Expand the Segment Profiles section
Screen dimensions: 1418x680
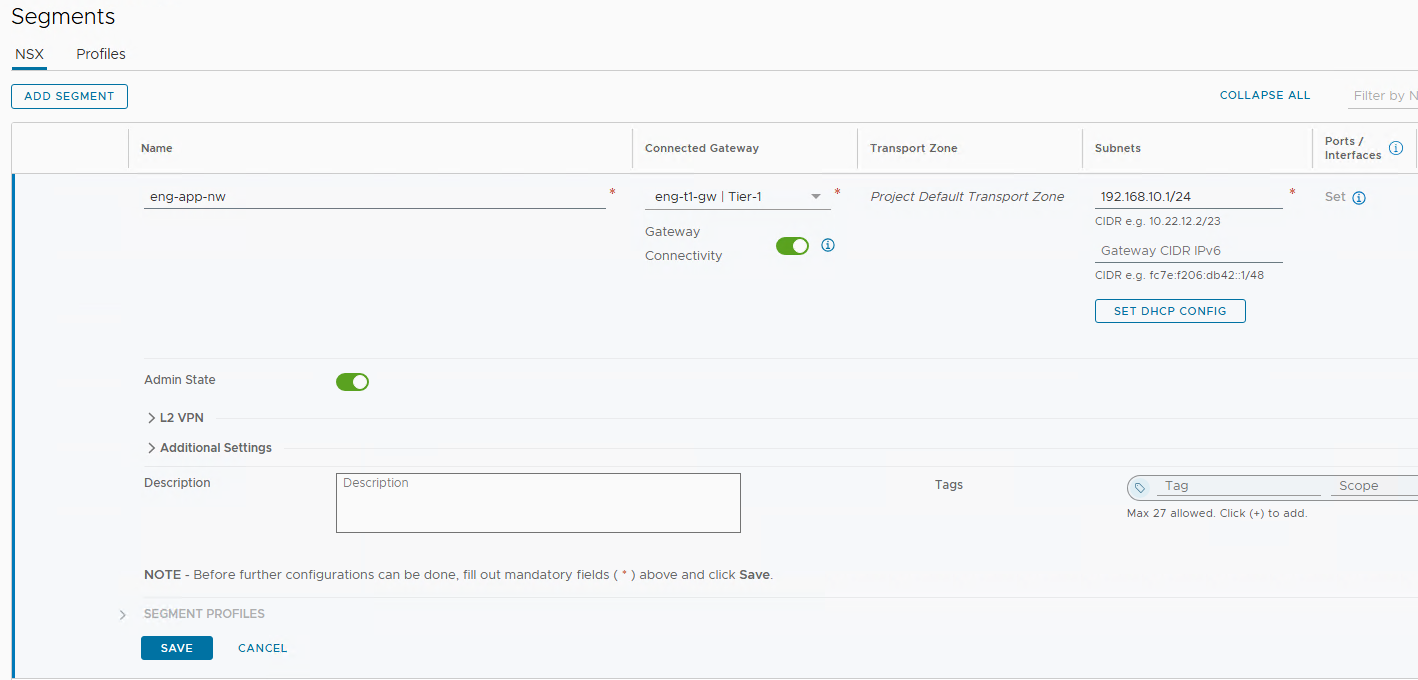tap(204, 614)
